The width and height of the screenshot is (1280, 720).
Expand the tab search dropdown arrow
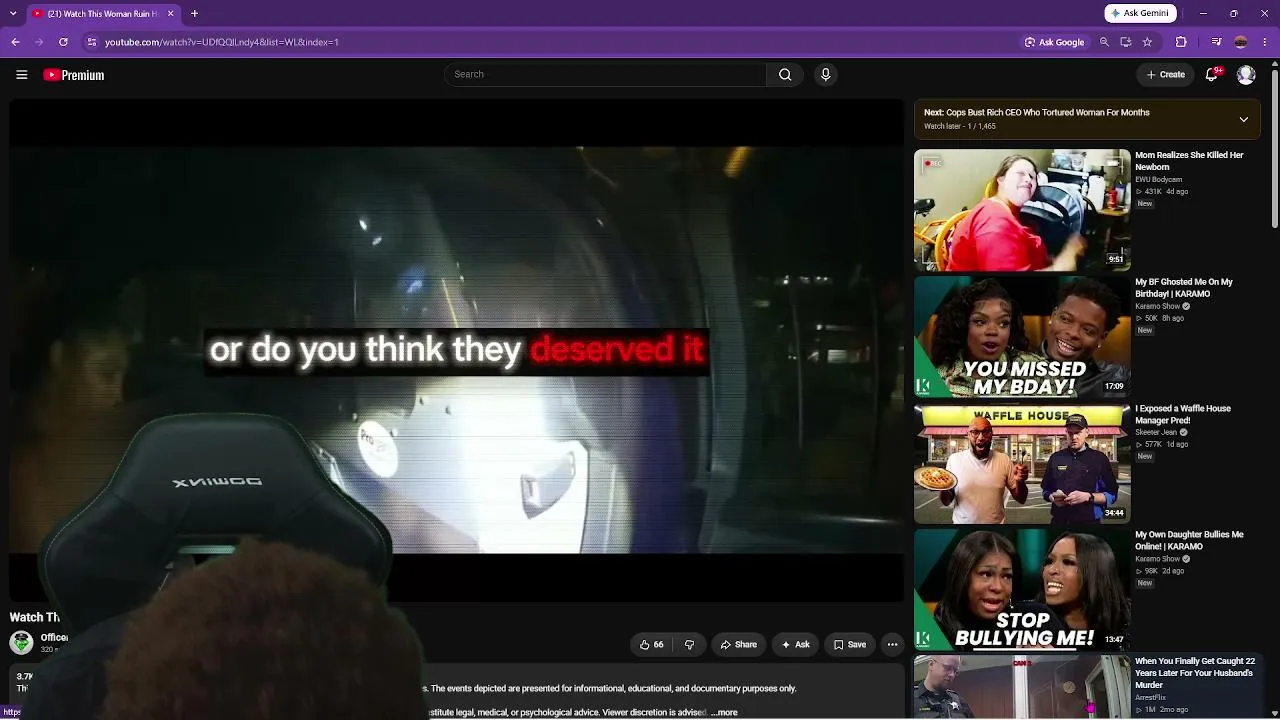pyautogui.click(x=12, y=14)
